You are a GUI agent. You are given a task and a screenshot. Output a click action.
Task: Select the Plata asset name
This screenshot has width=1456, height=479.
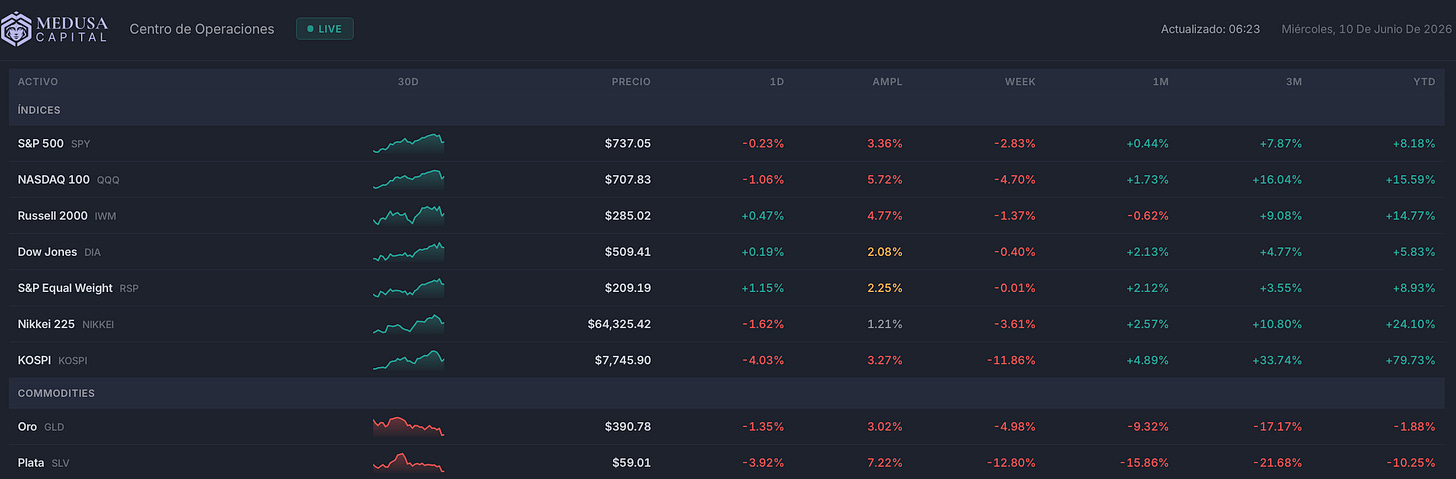32,462
